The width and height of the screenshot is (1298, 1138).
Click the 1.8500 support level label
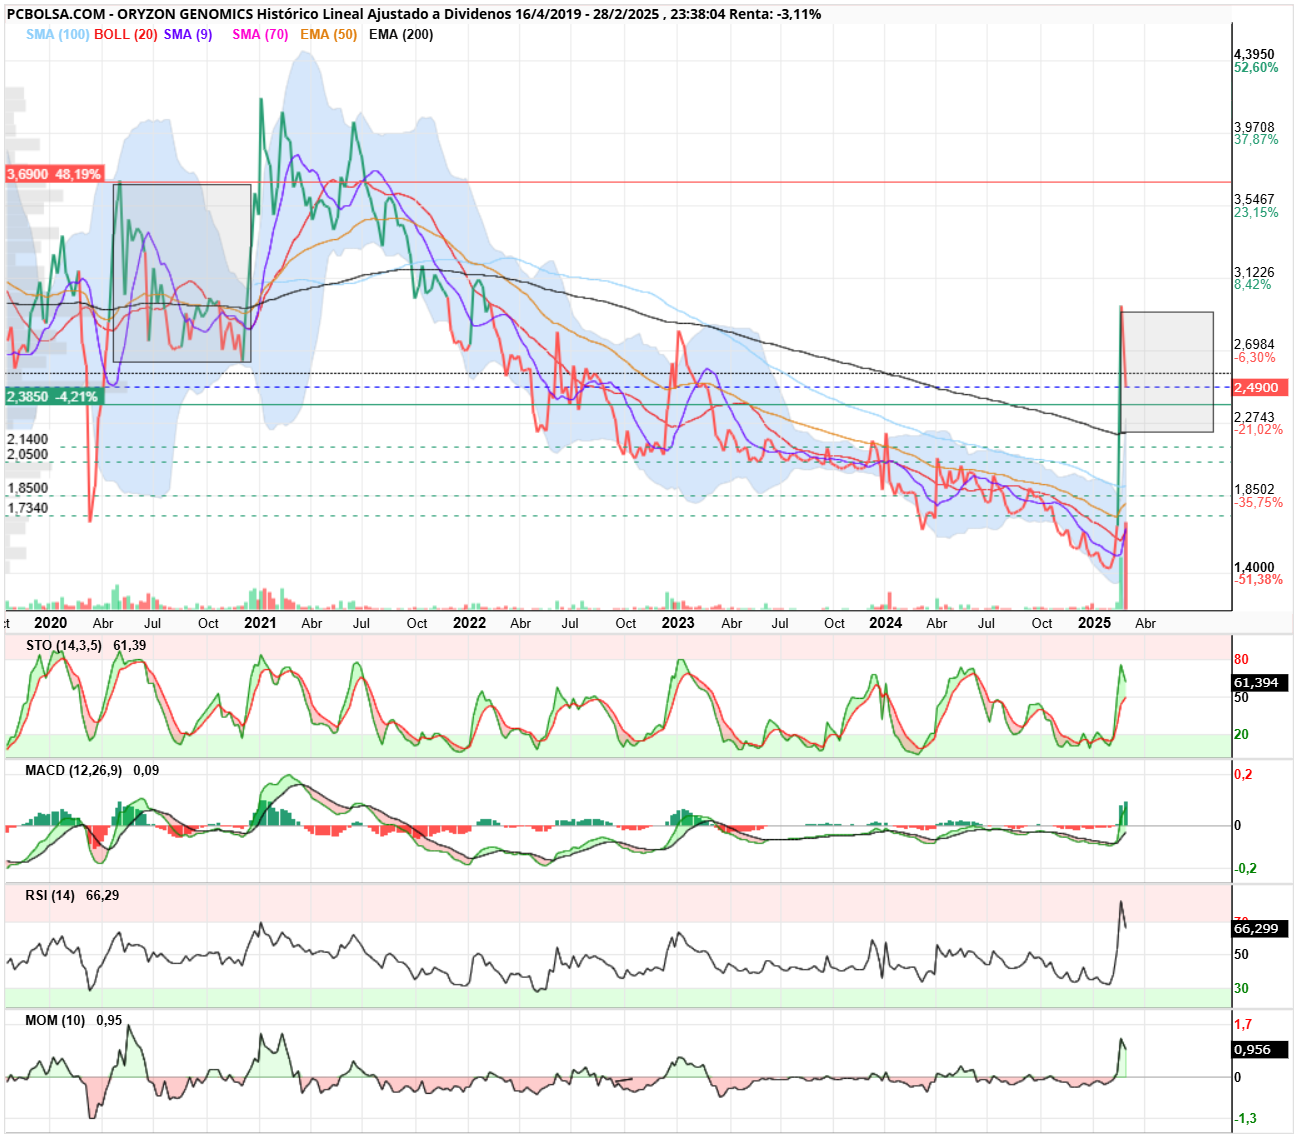coord(27,488)
